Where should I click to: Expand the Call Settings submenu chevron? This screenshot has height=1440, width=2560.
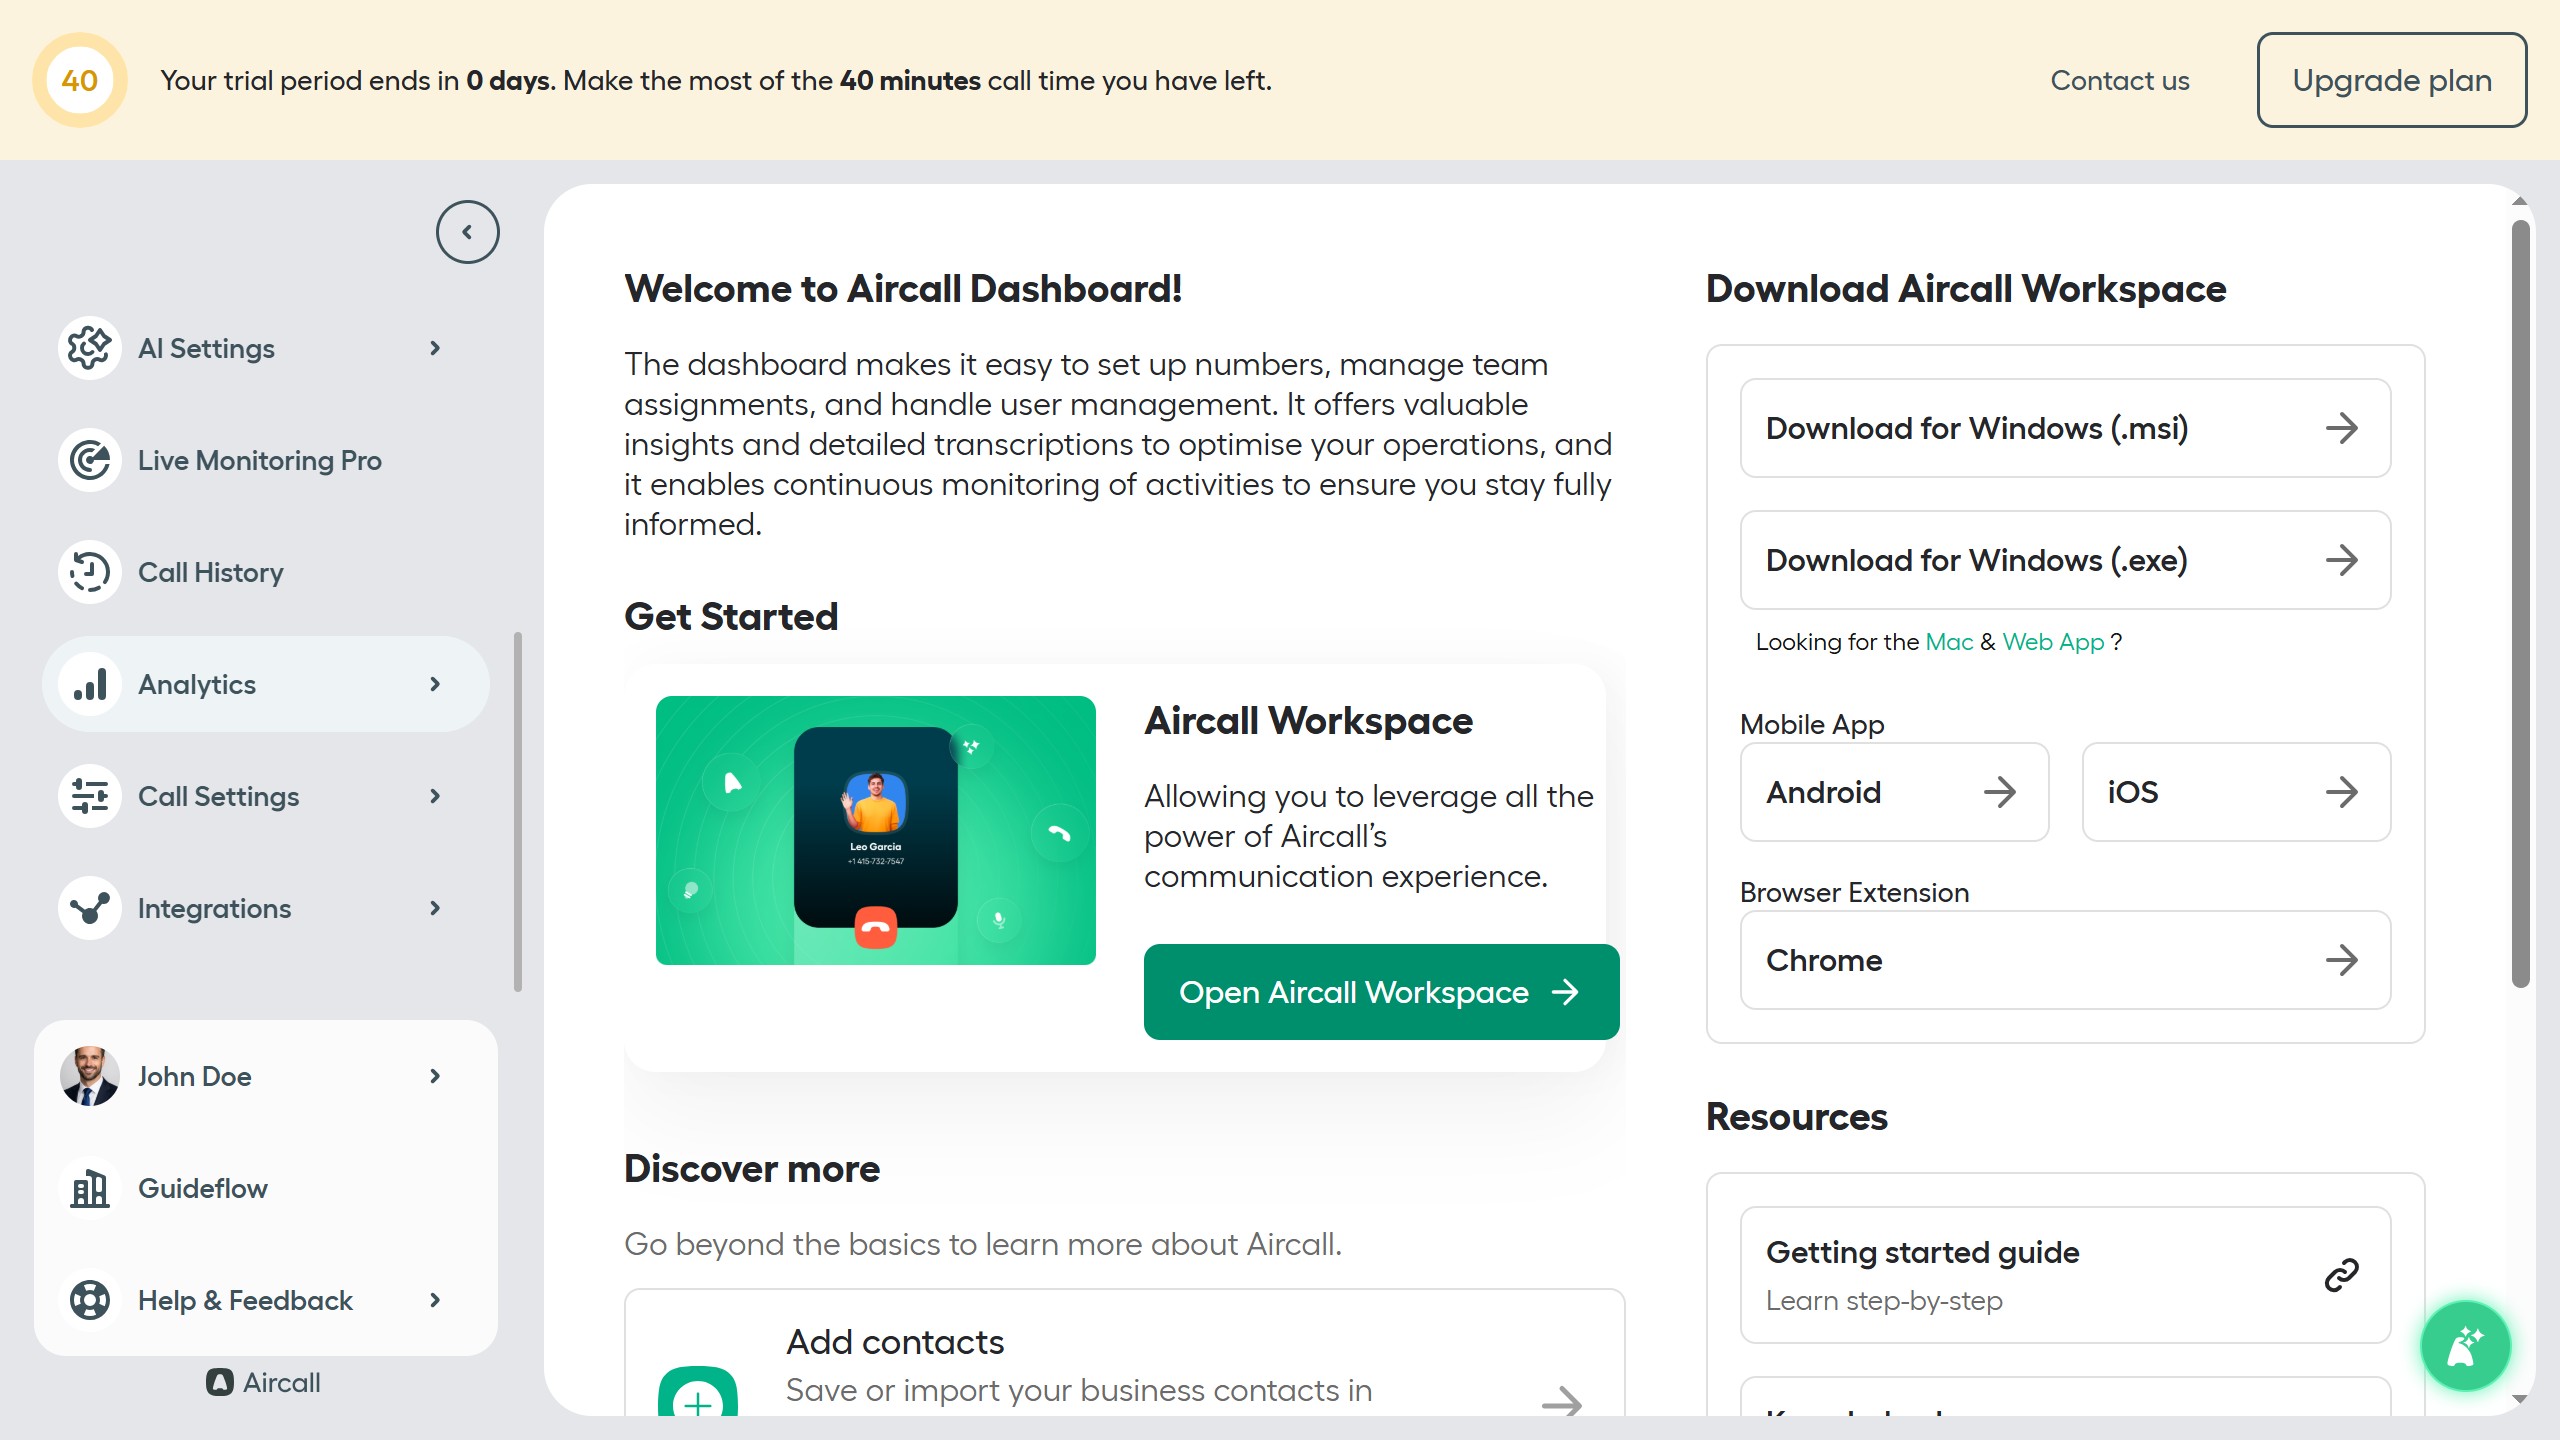tap(435, 796)
